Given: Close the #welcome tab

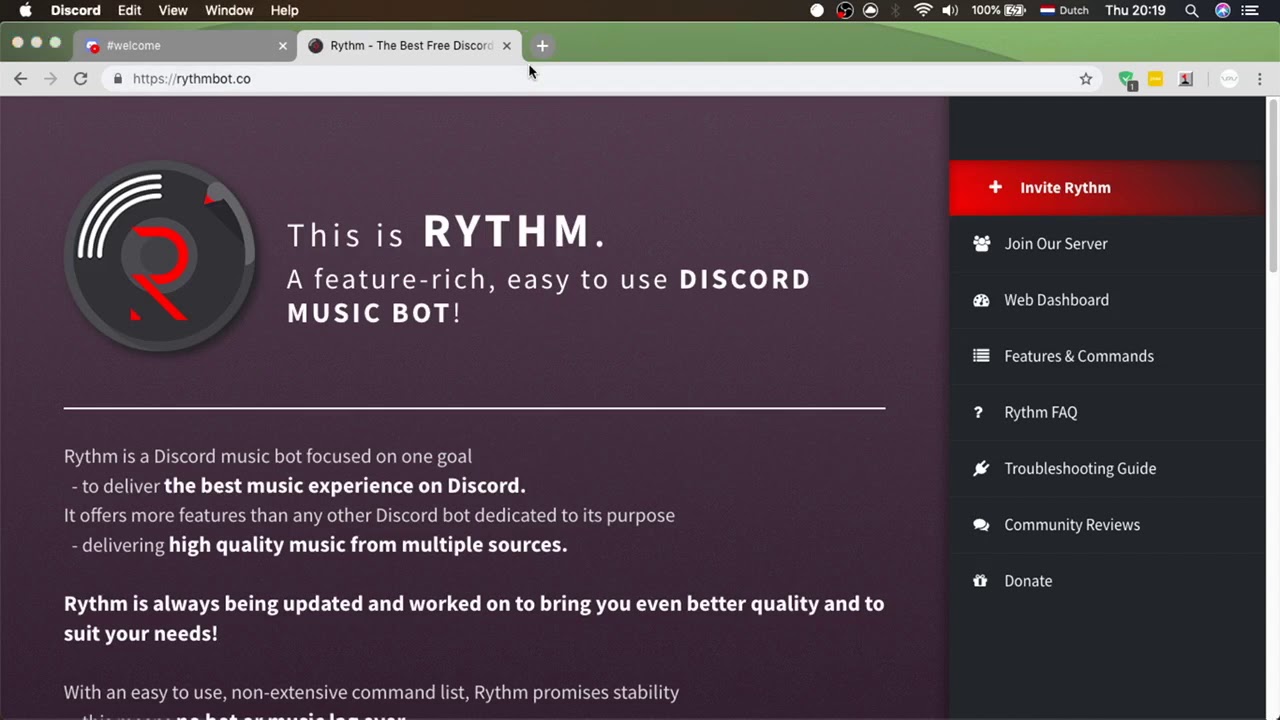Looking at the screenshot, I should pyautogui.click(x=283, y=45).
